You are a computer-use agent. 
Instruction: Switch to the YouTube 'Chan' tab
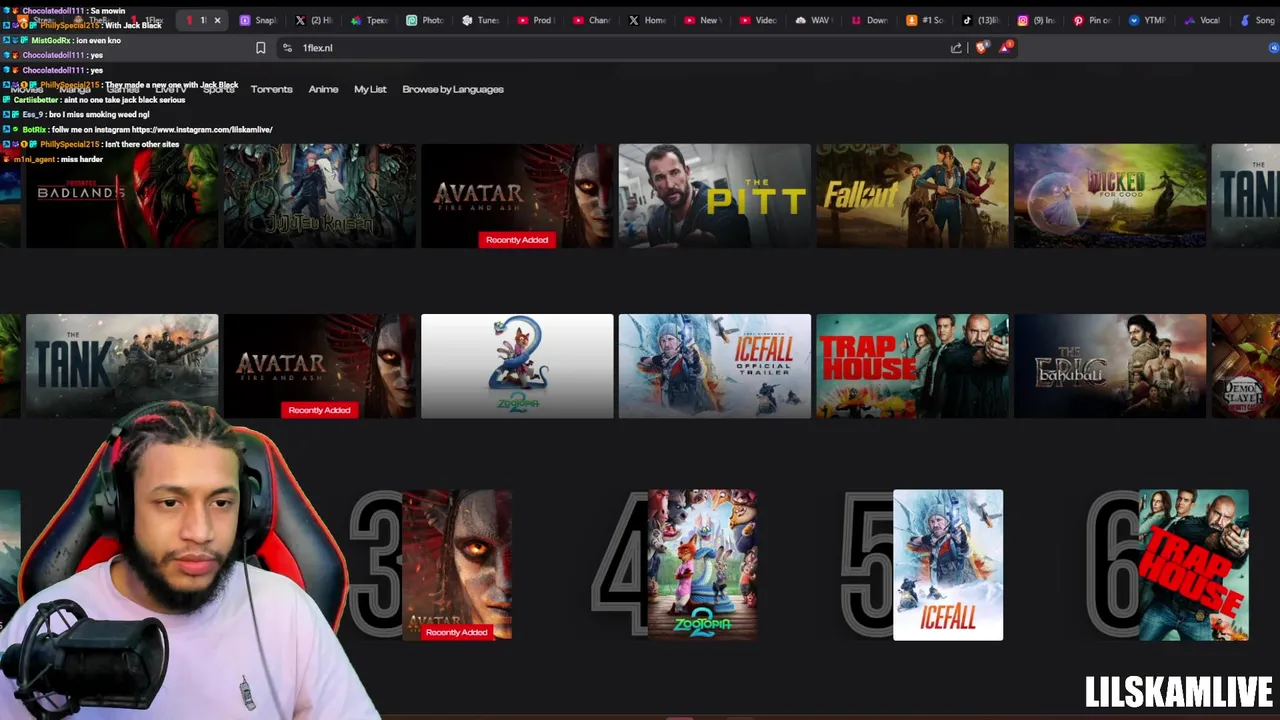(x=592, y=20)
